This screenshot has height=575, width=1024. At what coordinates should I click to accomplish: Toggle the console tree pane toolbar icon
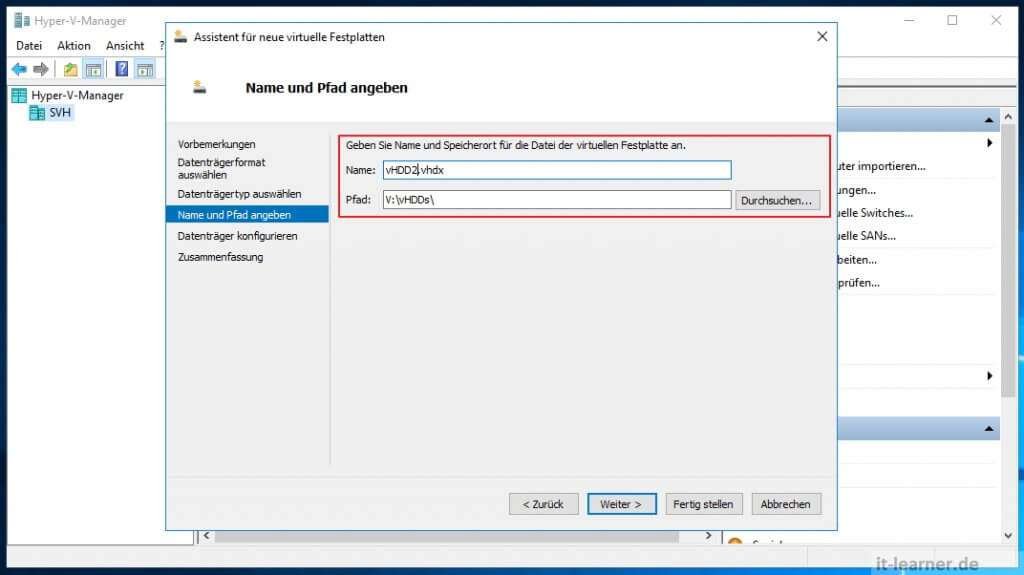[x=93, y=69]
